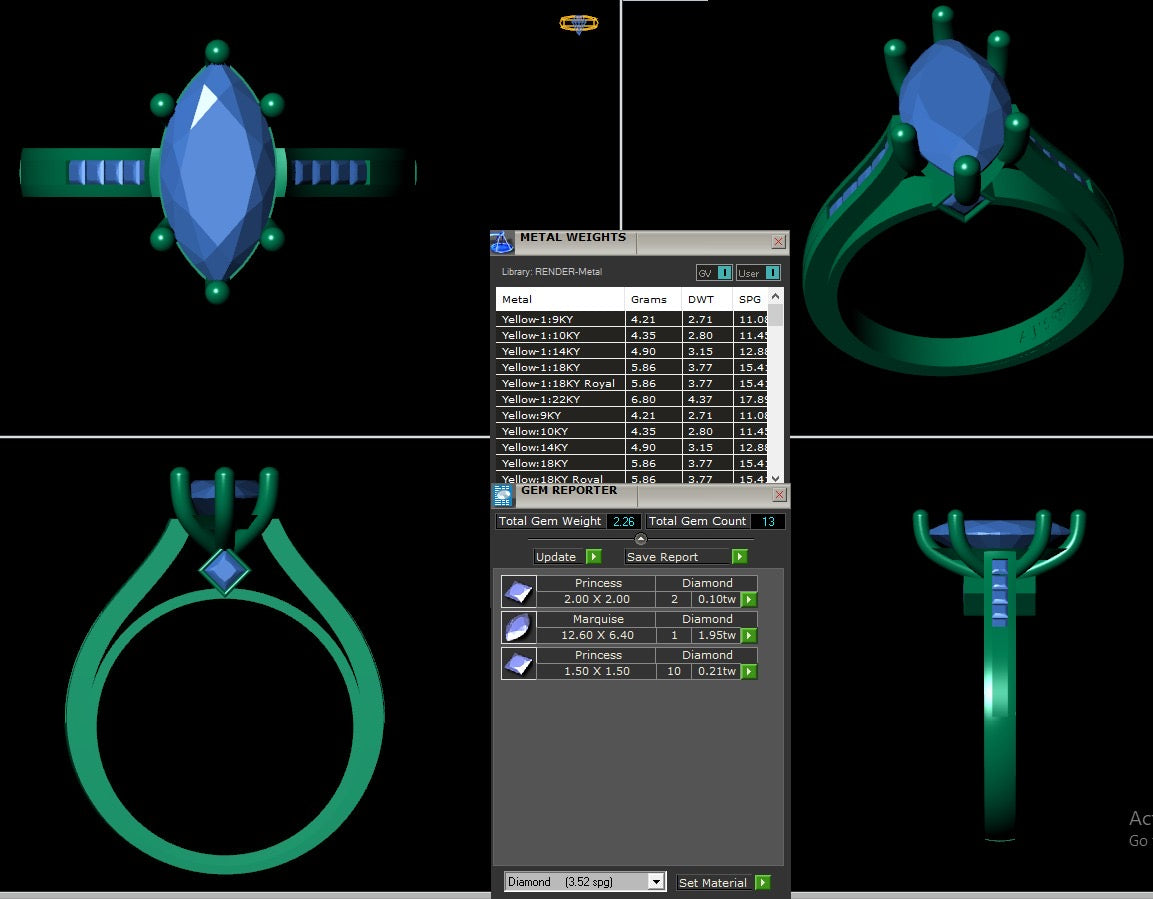This screenshot has height=899, width=1153.
Task: Close the Metal Weights panel
Action: click(778, 241)
